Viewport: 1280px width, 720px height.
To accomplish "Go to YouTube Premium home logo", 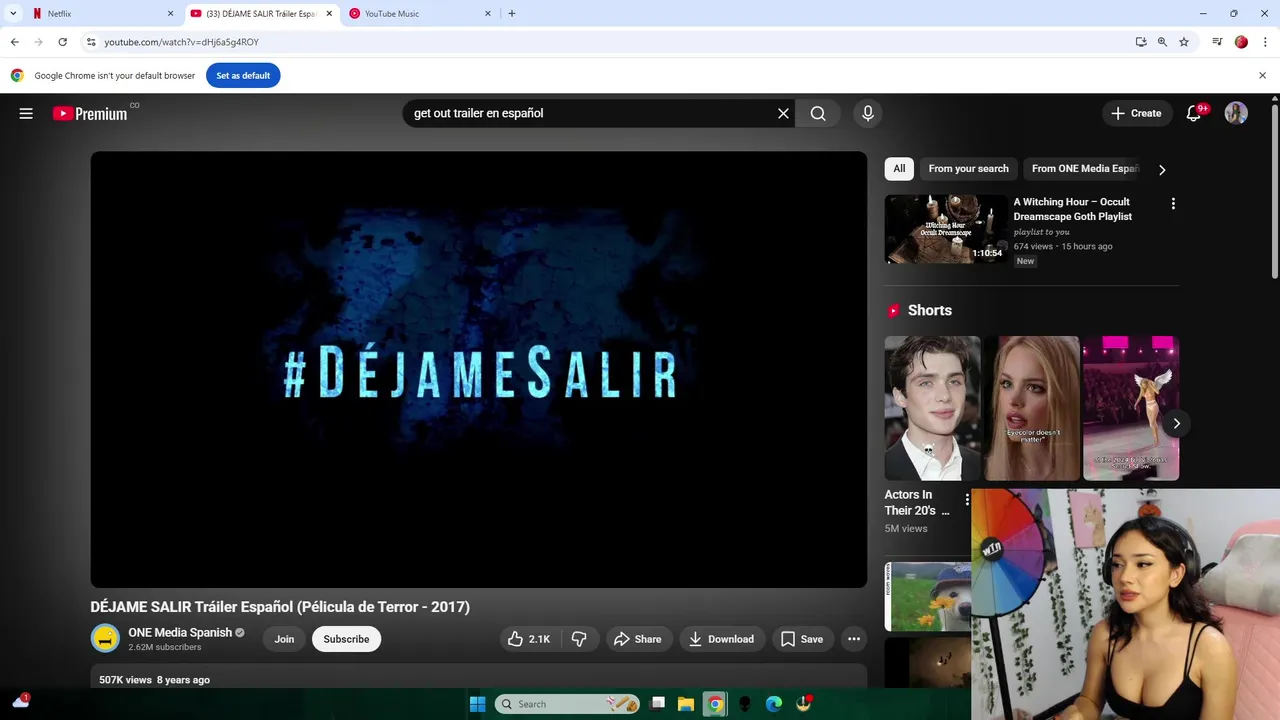I will [91, 114].
